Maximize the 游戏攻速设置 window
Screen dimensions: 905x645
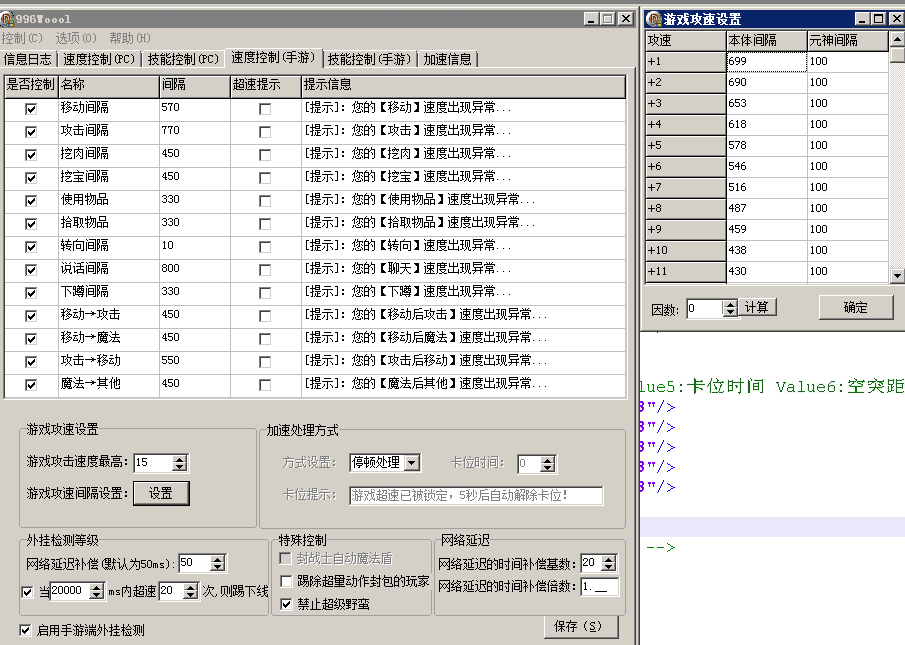[x=878, y=18]
